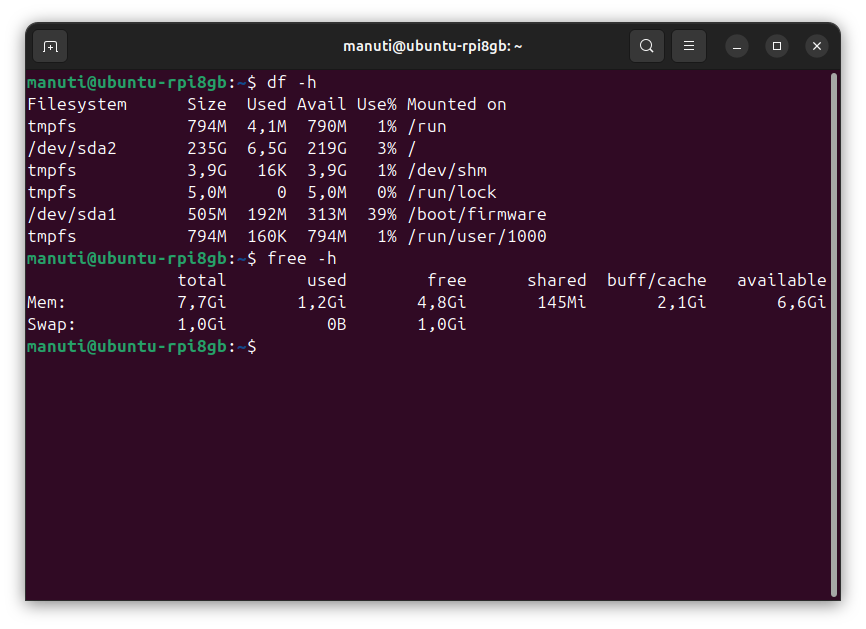Click the '/dev/sda2' filesystem entry

click(72, 149)
